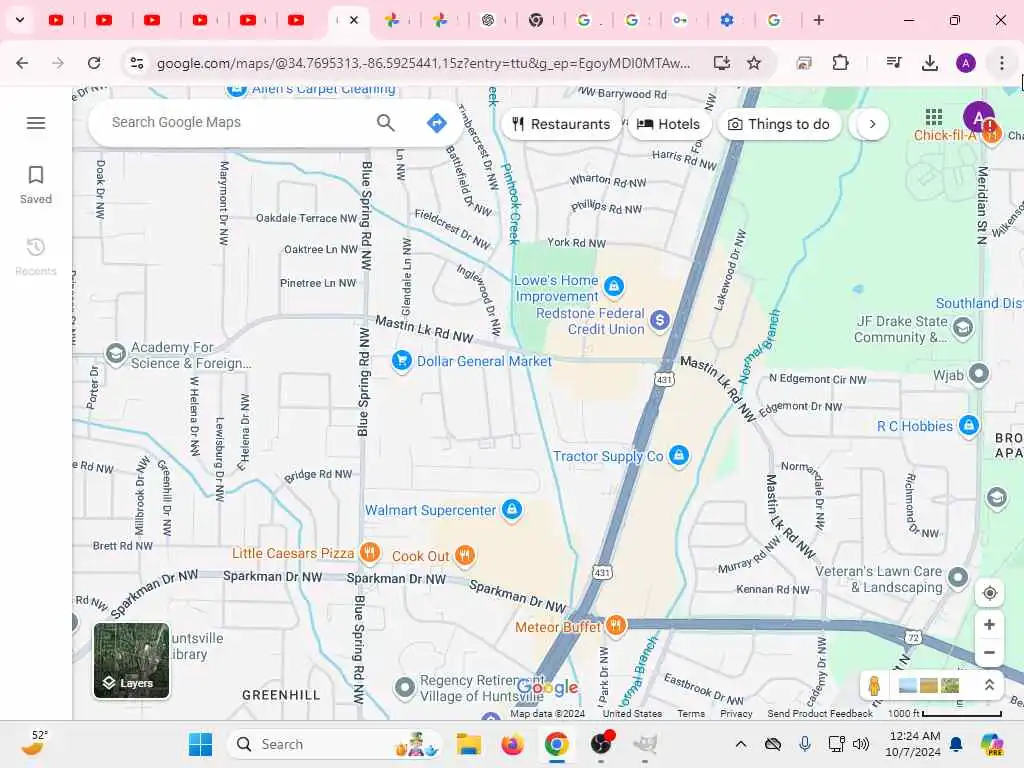This screenshot has height=768, width=1024.
Task: Open the Privacy link
Action: (736, 714)
